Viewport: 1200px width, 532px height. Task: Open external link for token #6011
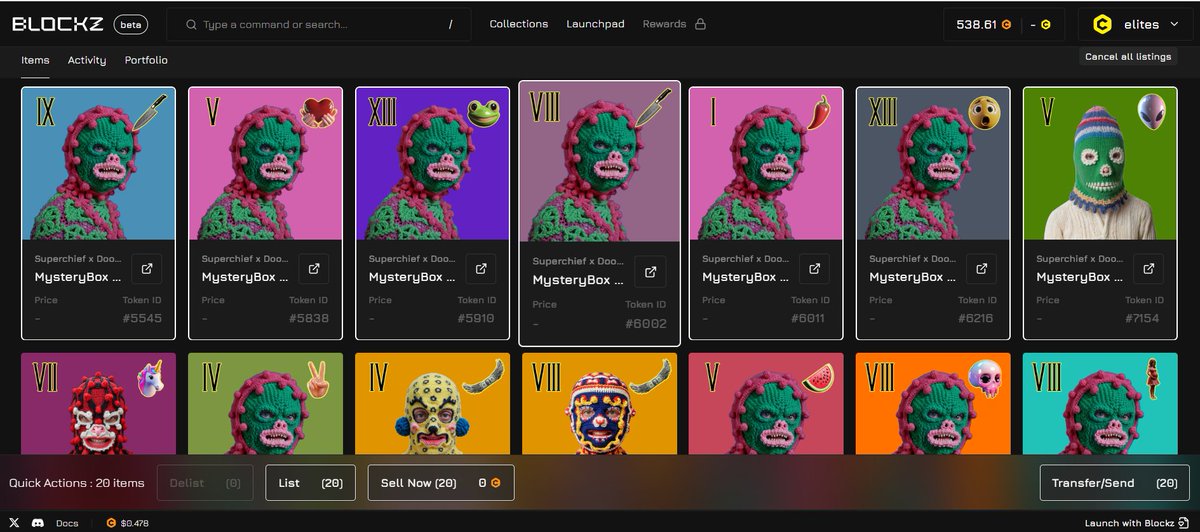click(814, 268)
